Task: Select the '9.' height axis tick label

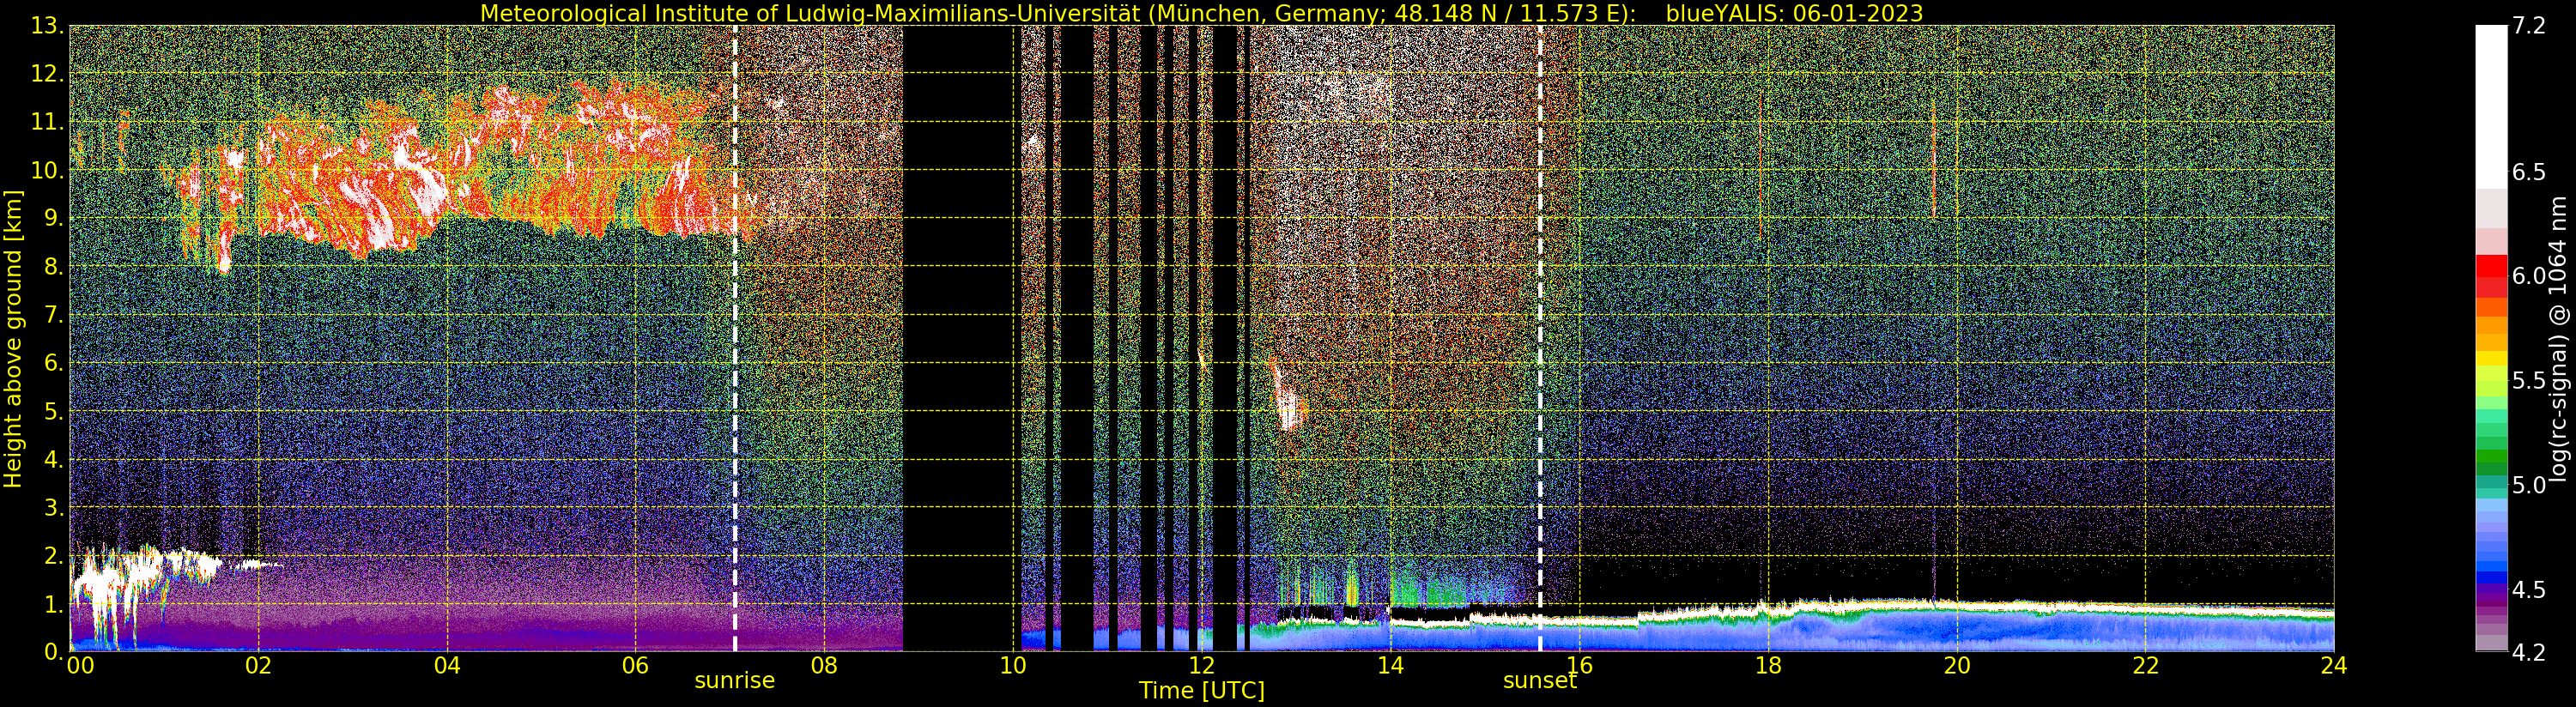Action: pyautogui.click(x=53, y=219)
